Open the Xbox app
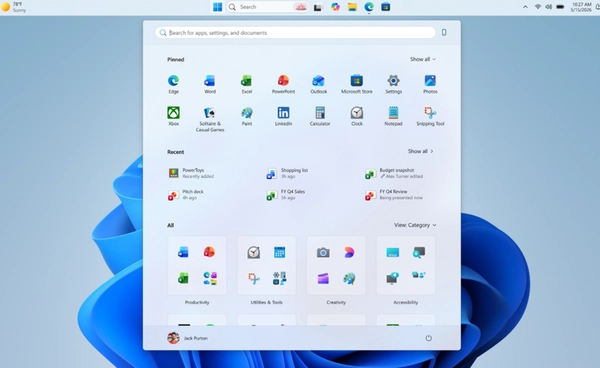The width and height of the screenshot is (600, 368). [x=173, y=116]
